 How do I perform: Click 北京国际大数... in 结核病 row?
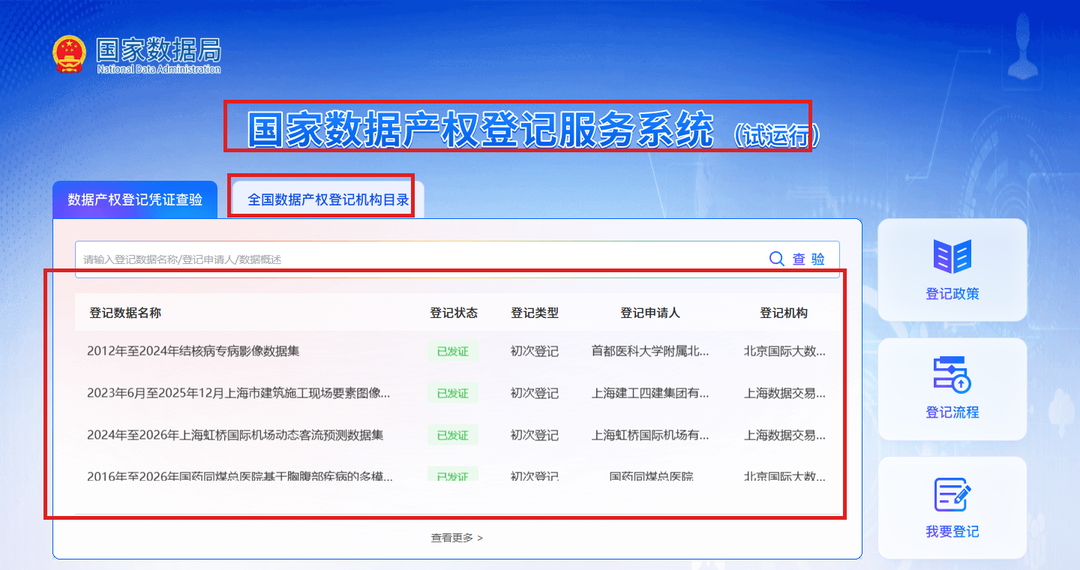pos(784,351)
